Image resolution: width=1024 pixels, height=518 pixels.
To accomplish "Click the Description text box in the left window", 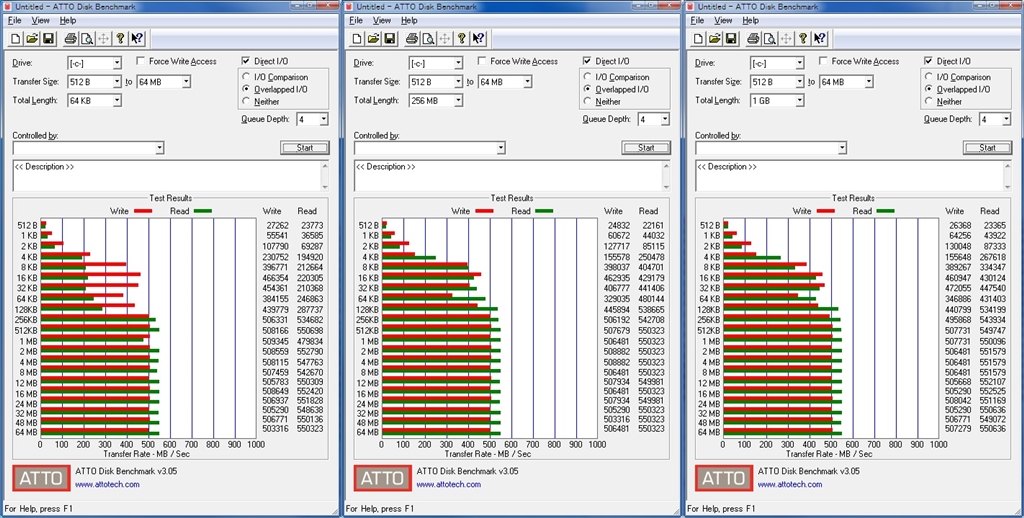I will point(165,174).
